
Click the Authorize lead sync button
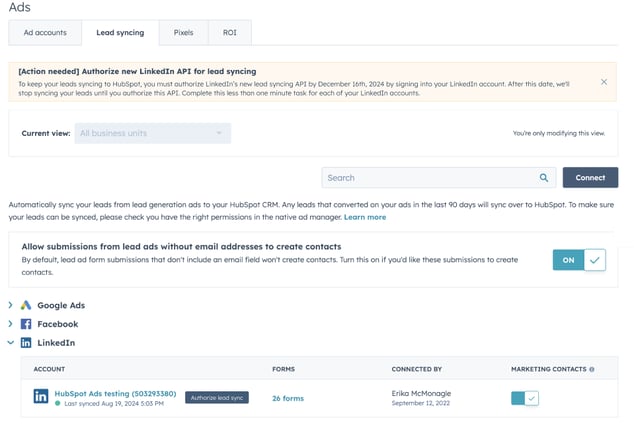coord(216,398)
